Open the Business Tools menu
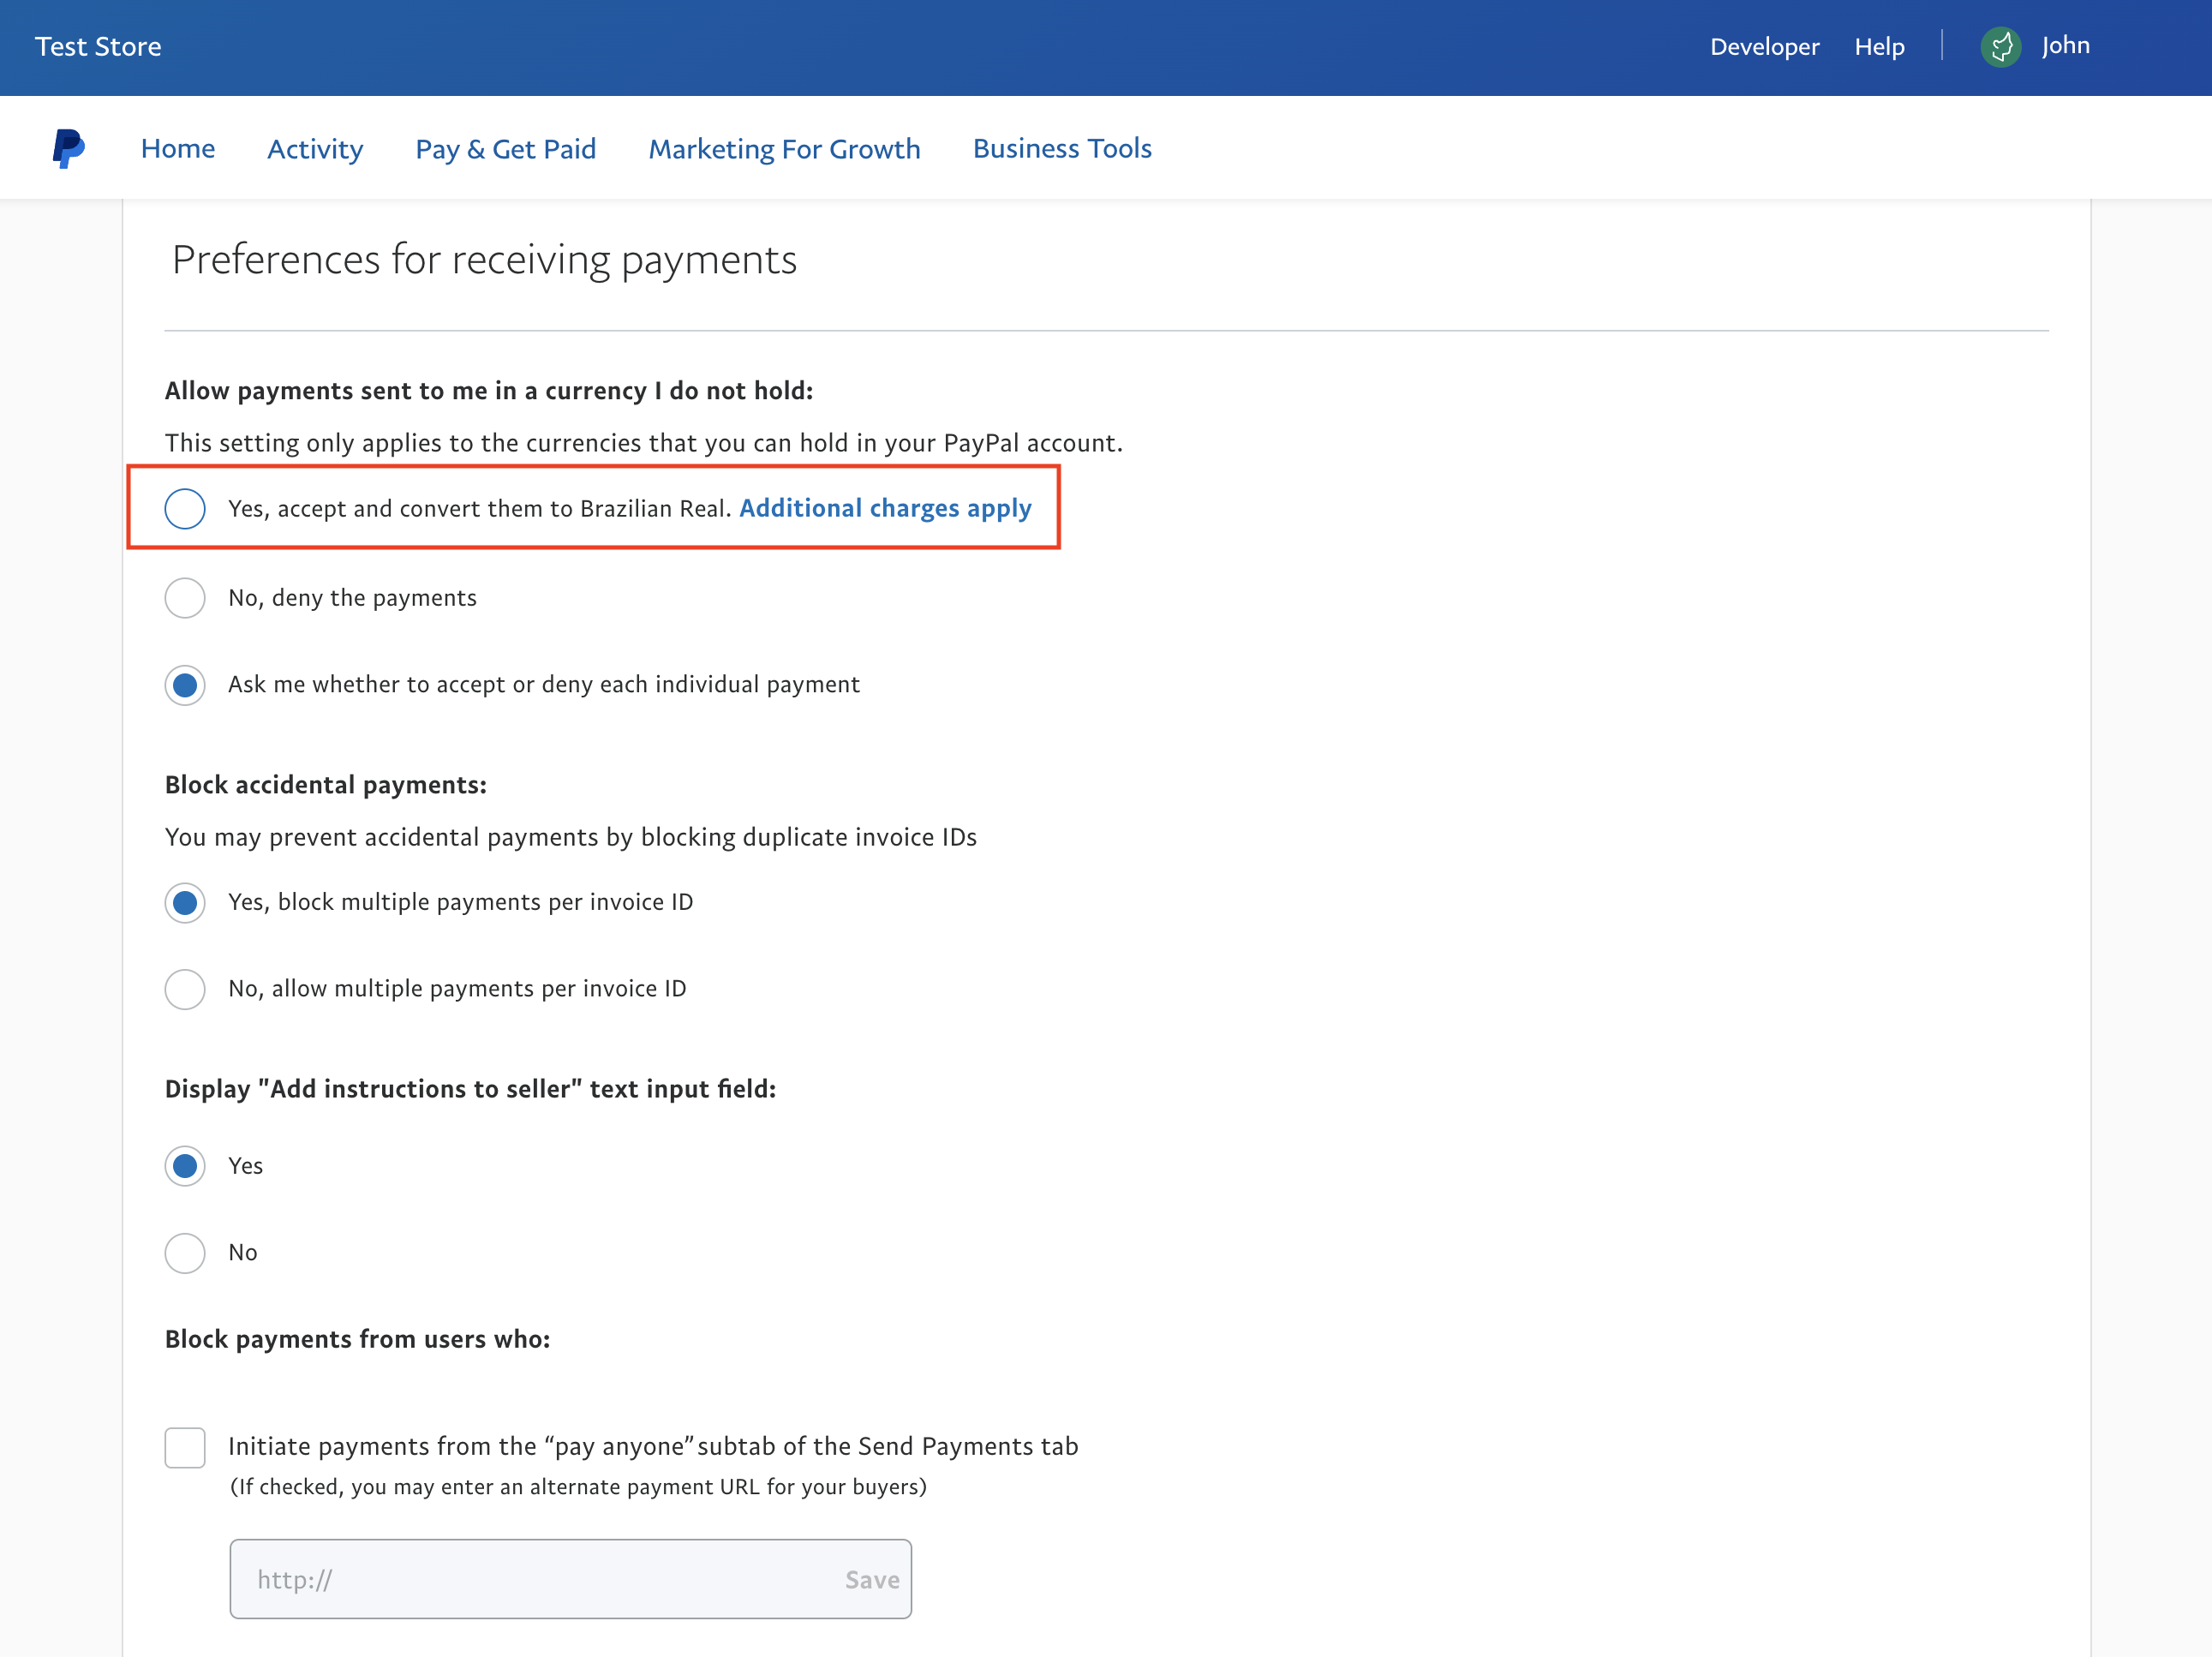The height and width of the screenshot is (1657, 2212). 1062,148
